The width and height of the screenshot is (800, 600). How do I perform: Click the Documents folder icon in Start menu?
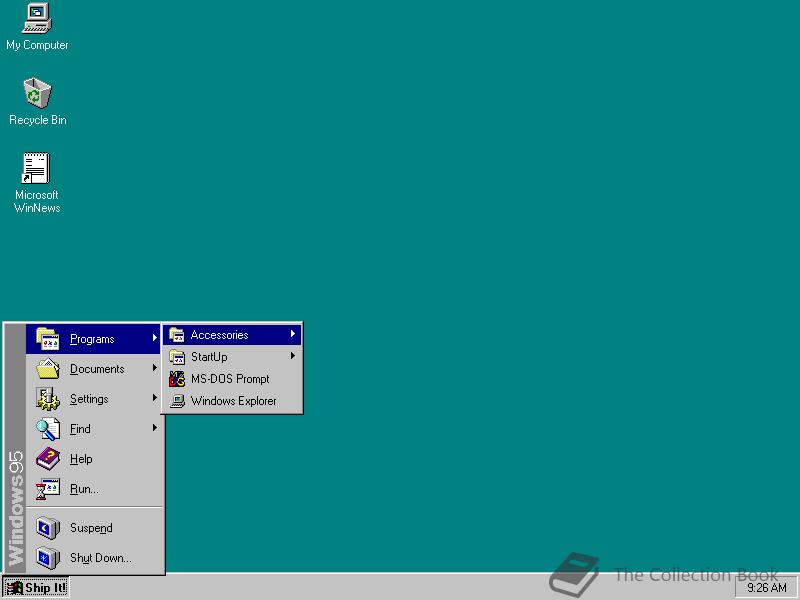pos(47,369)
